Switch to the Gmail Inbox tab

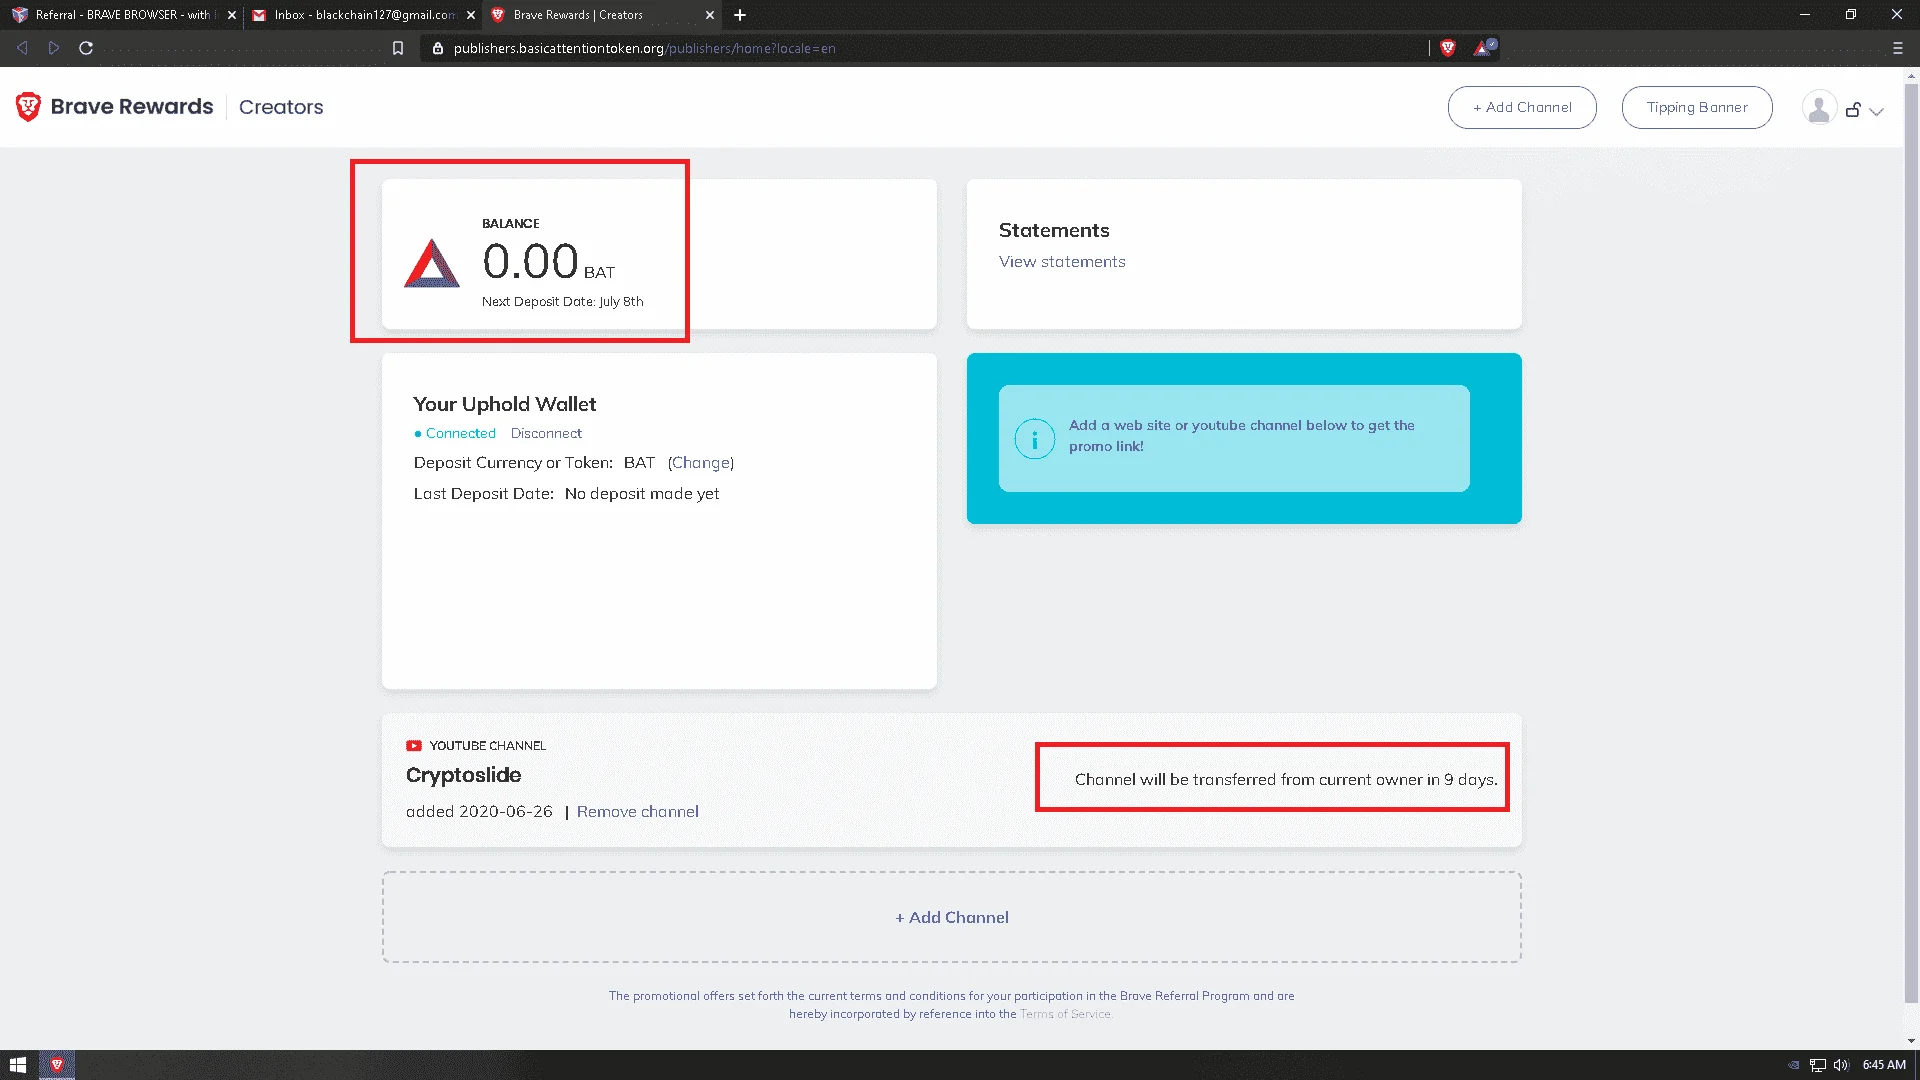coord(363,15)
